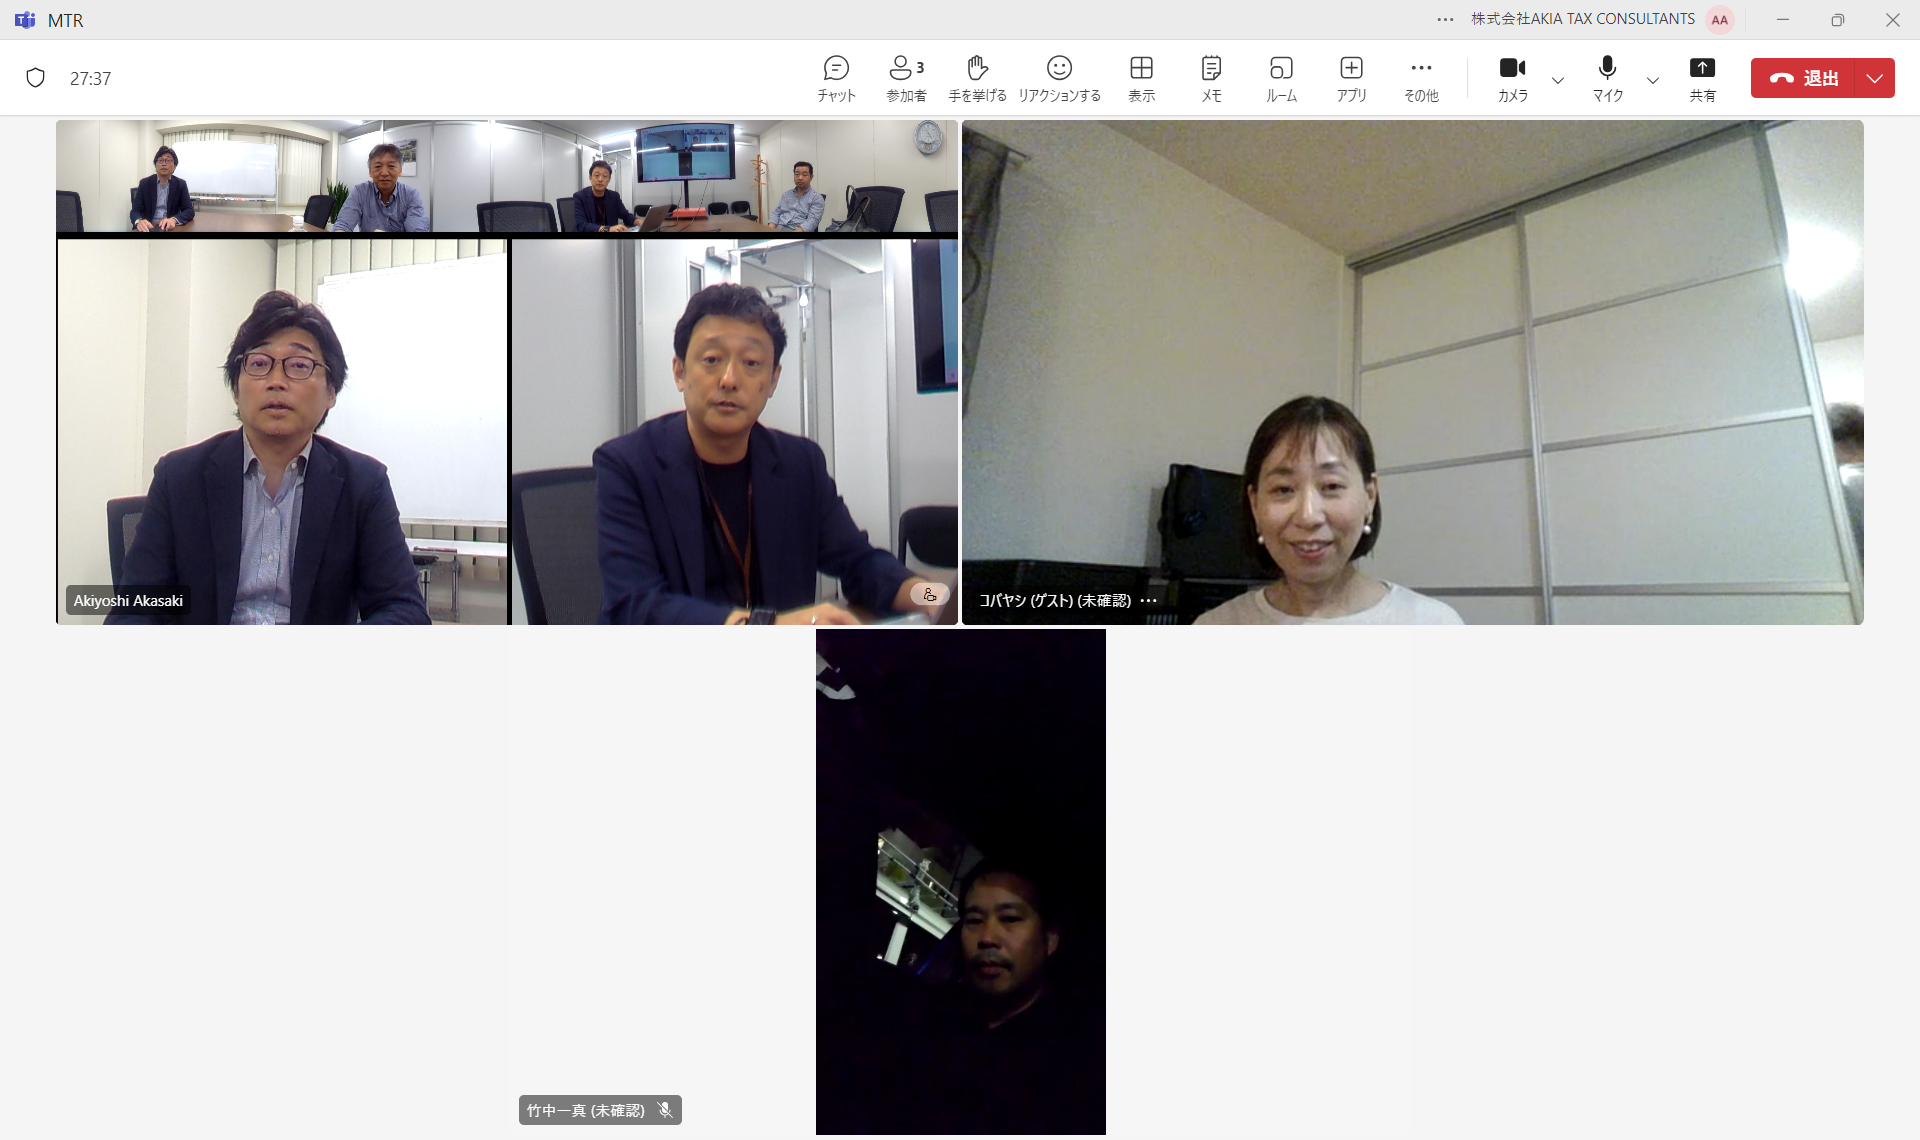Click the 株式会社AKIA TAX CONSULTANTS organization name
Screen dimensions: 1920x1140
[x=1582, y=19]
